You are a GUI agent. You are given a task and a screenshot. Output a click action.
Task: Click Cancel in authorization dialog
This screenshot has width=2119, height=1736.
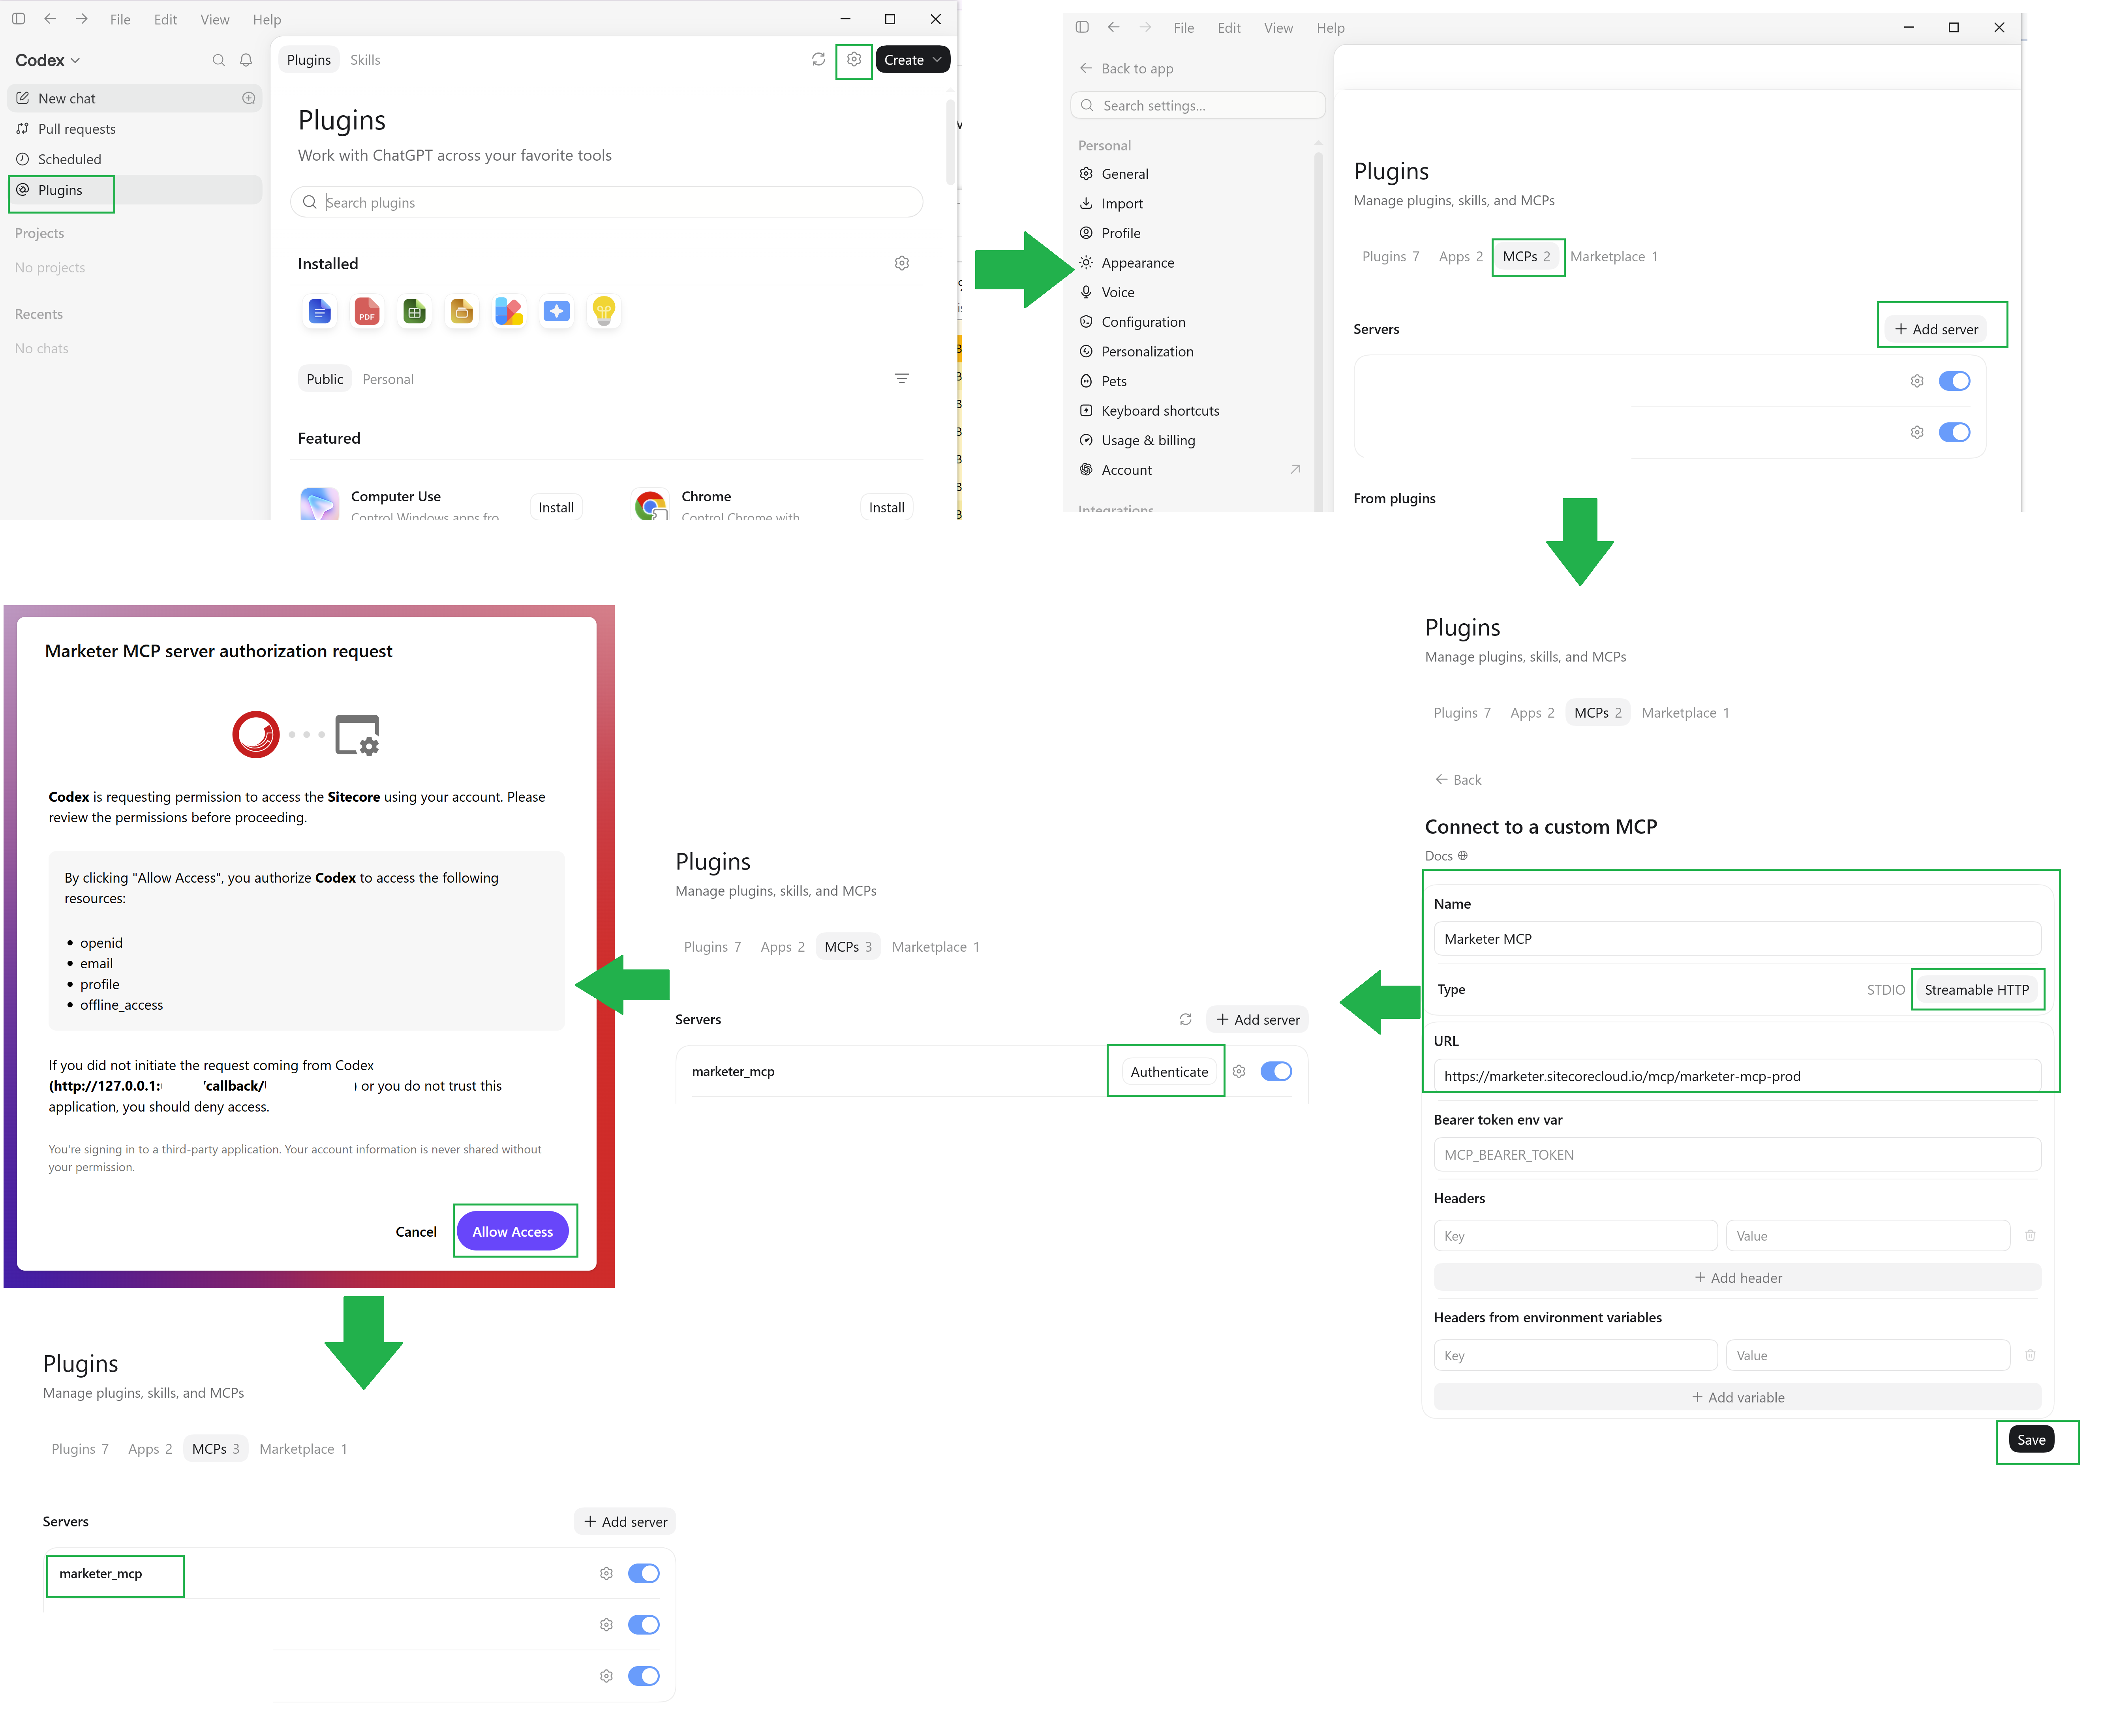click(416, 1231)
